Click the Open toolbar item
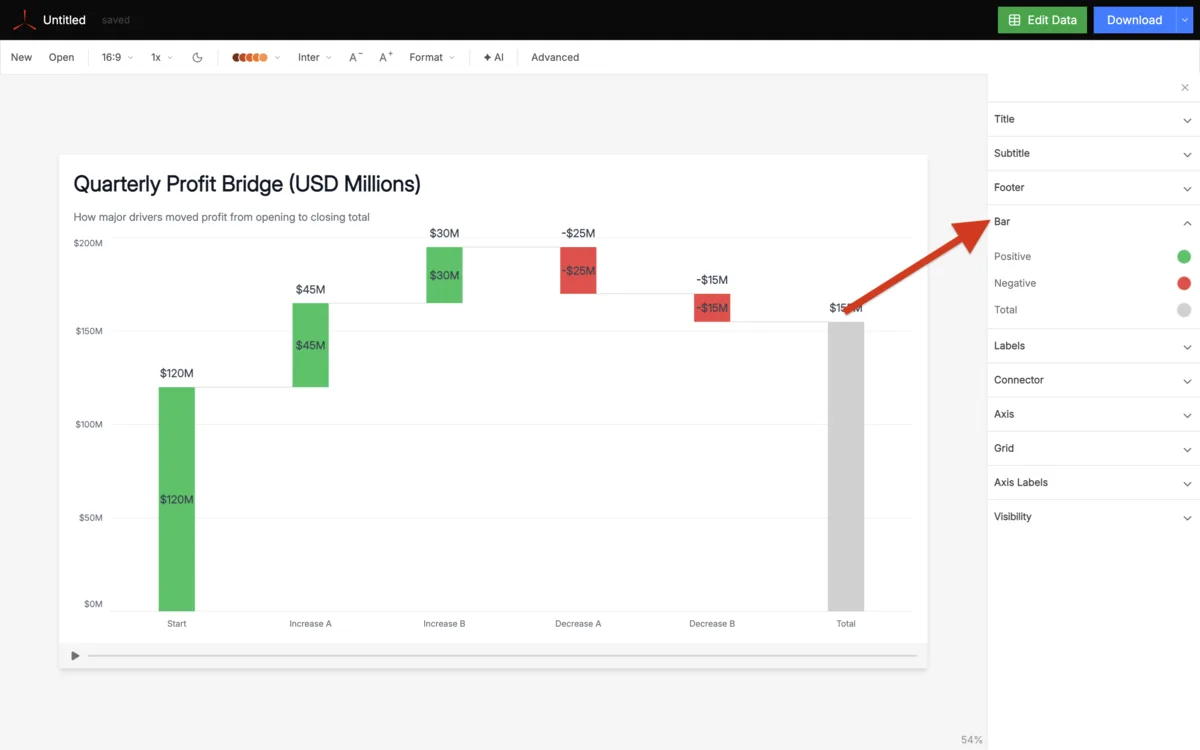The image size is (1200, 750). [61, 57]
